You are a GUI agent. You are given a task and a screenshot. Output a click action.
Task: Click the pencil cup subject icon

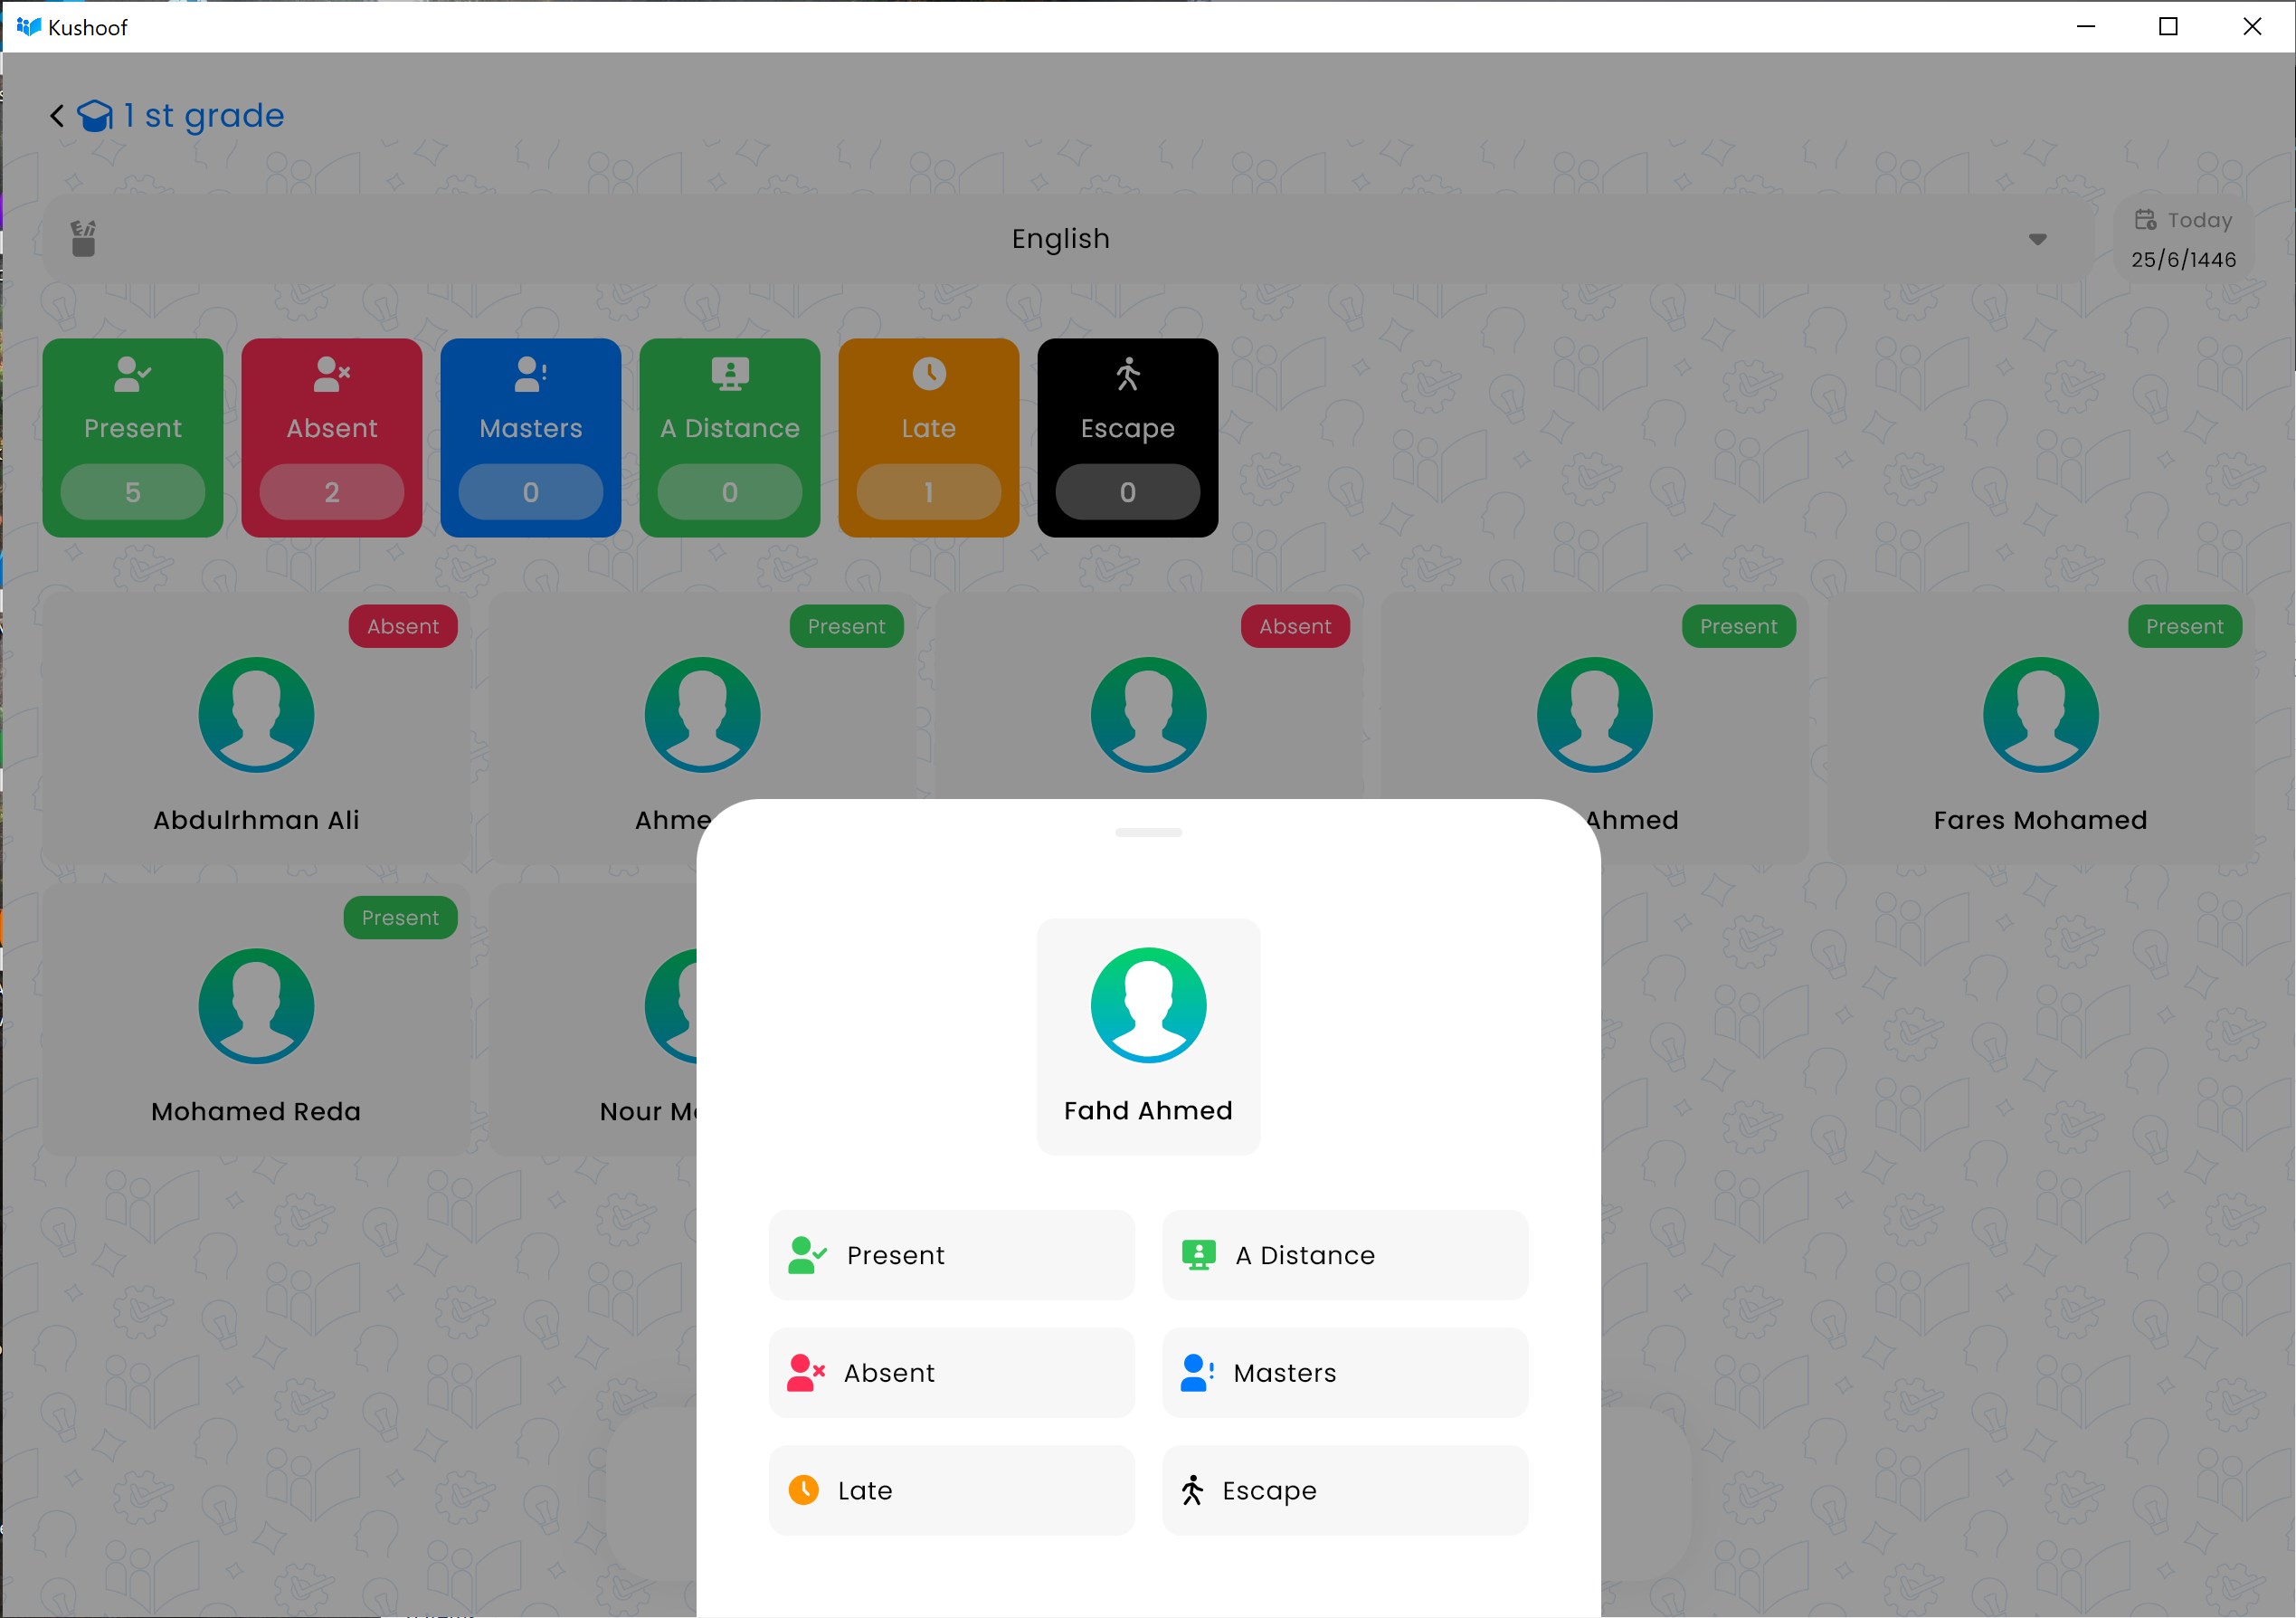click(x=84, y=239)
